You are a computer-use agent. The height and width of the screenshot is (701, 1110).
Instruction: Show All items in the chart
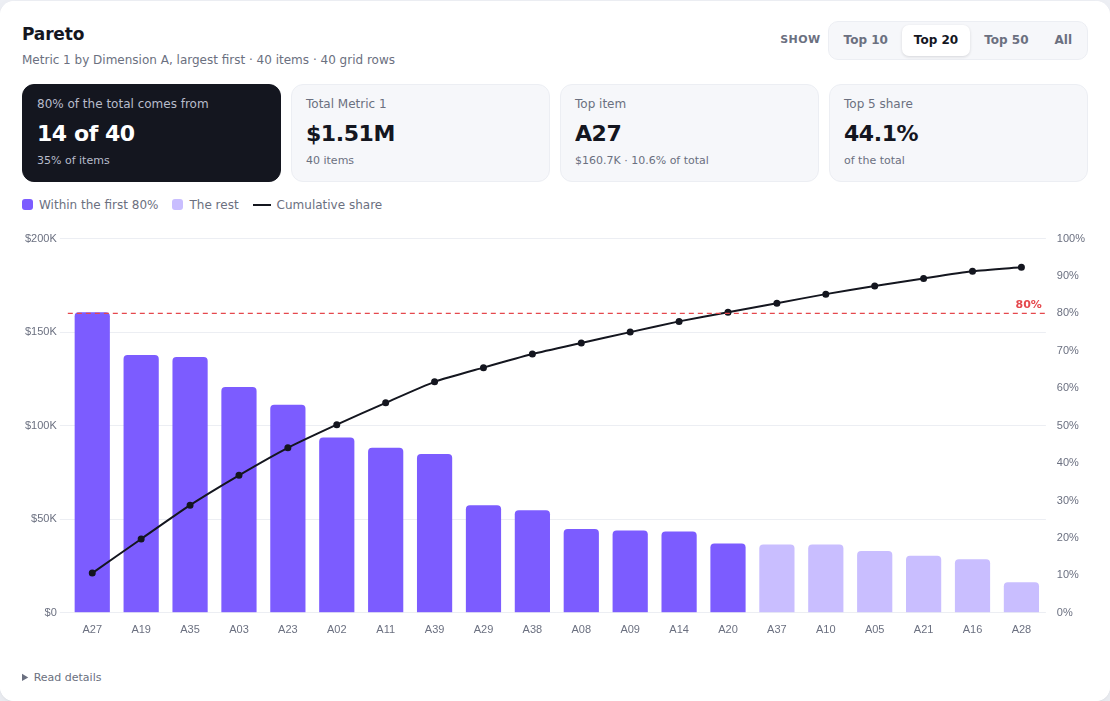click(1063, 40)
